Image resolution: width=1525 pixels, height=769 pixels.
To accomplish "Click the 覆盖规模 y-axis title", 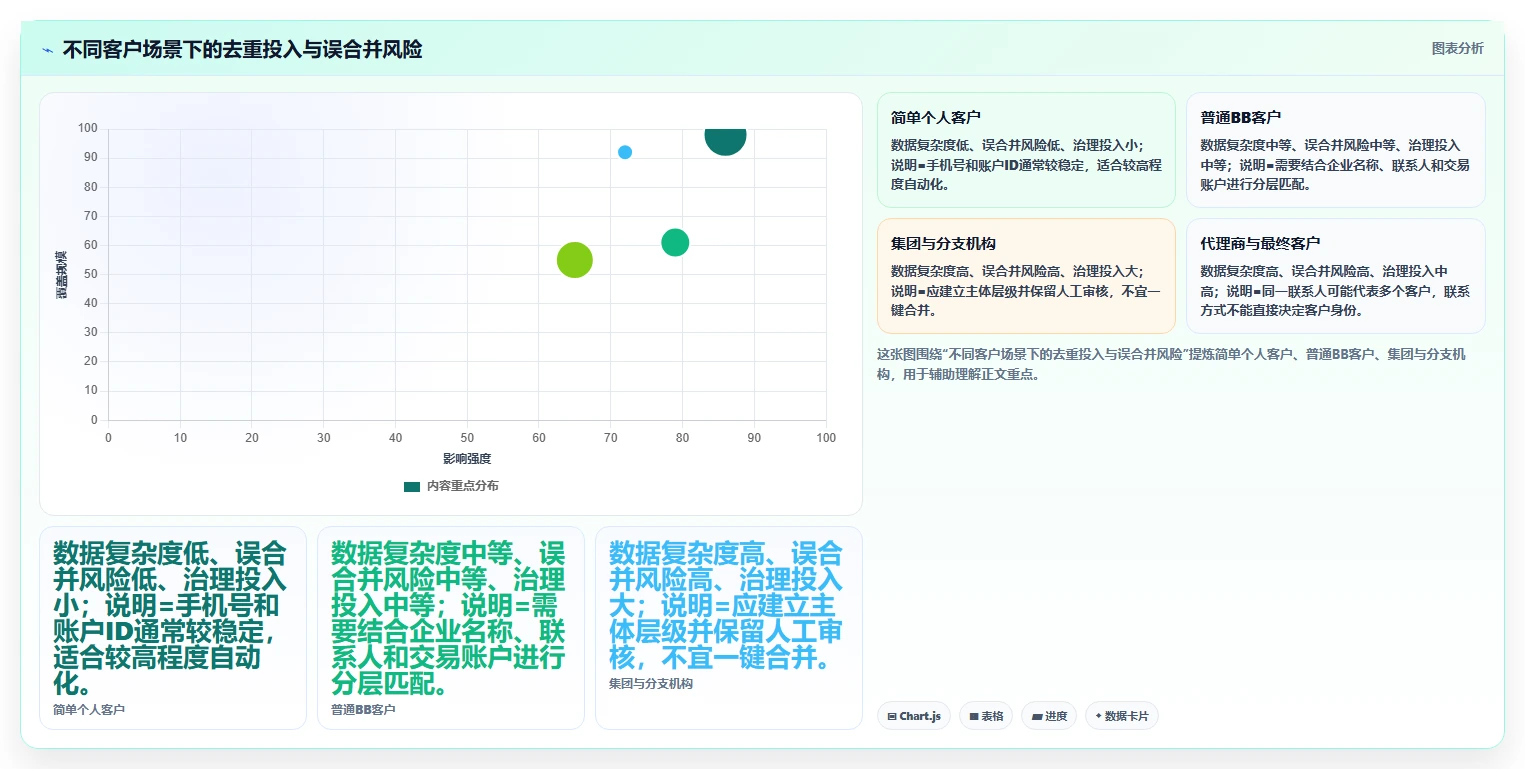I will [x=62, y=275].
